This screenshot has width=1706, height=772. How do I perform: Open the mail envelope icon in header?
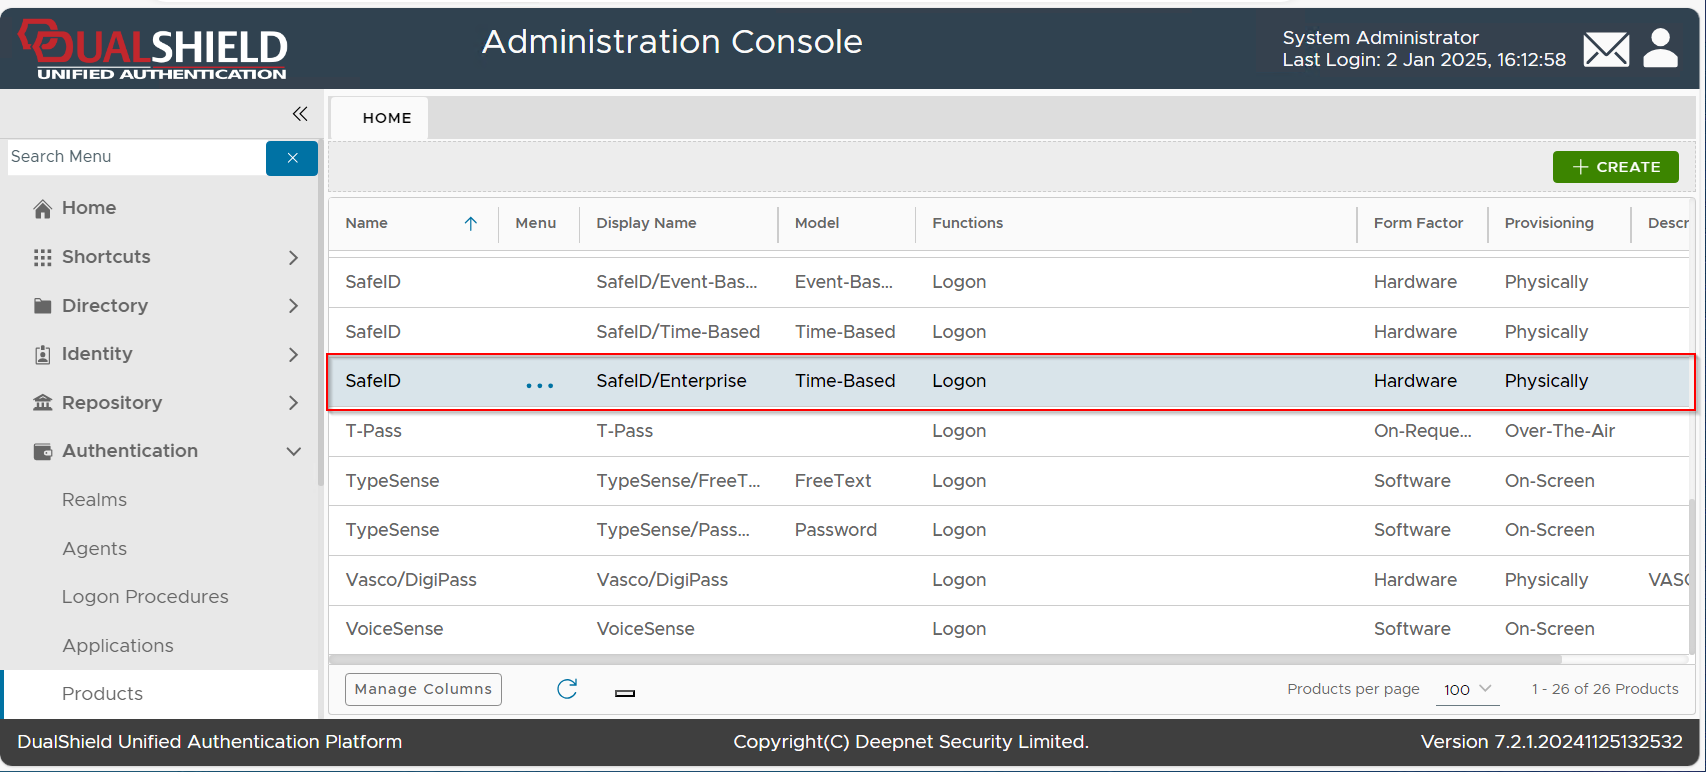1606,49
